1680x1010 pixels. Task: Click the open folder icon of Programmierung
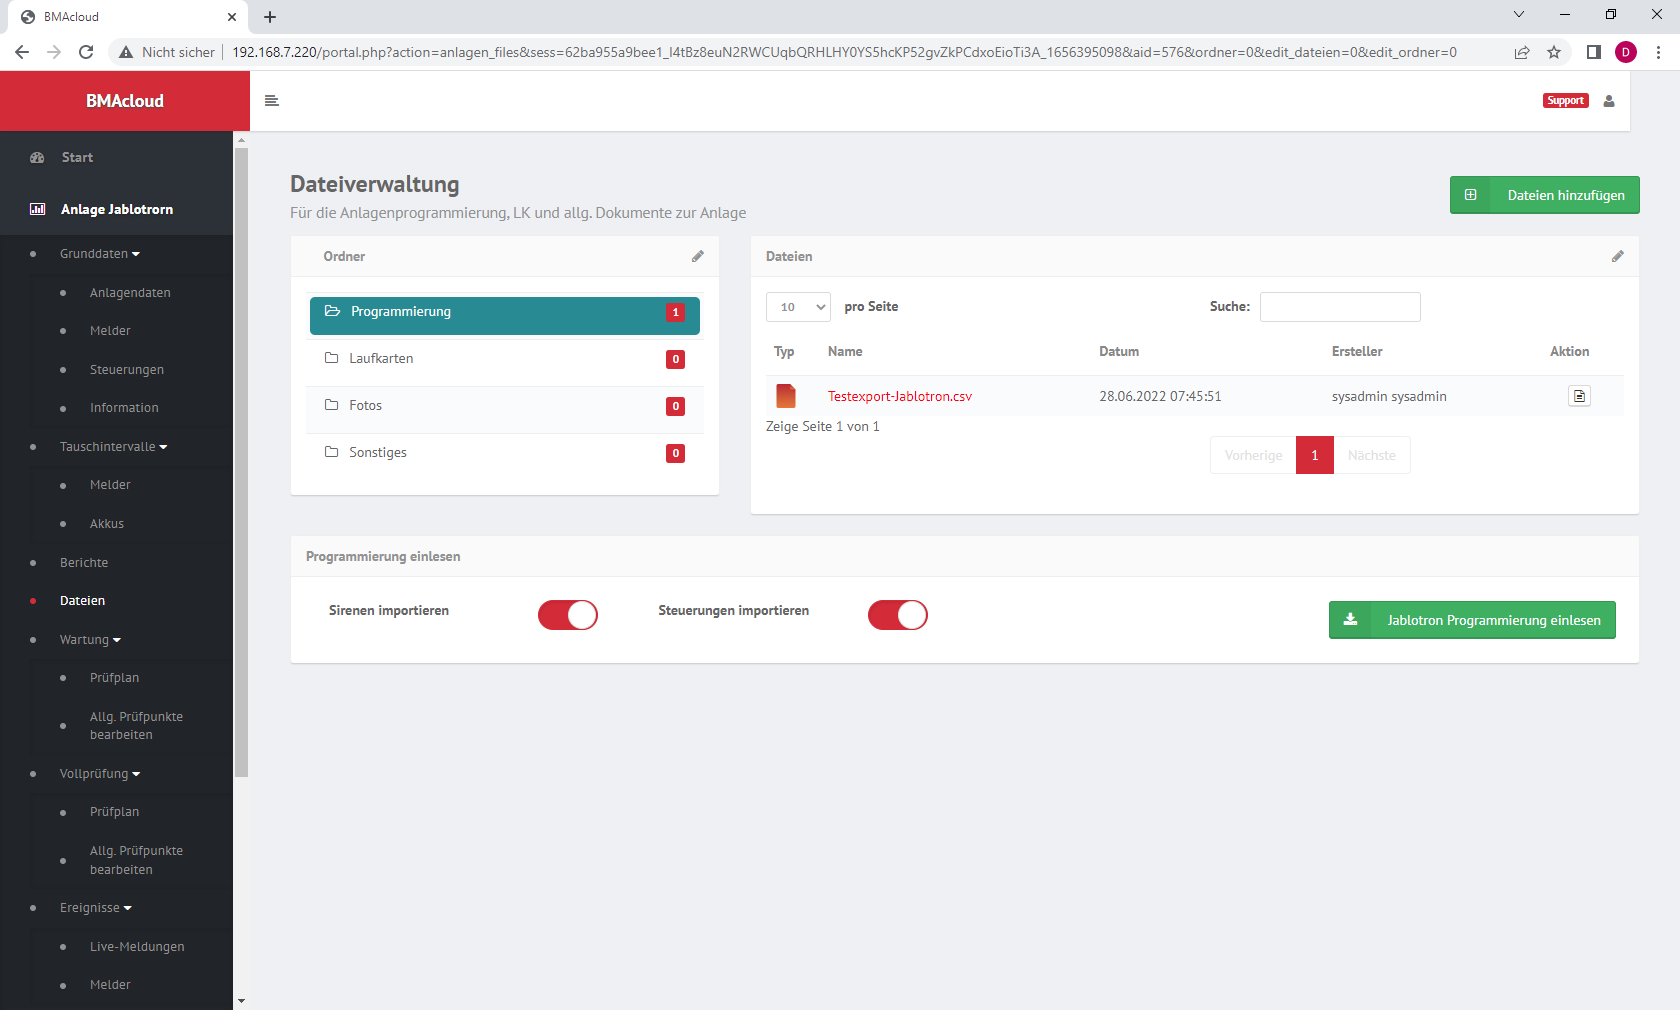click(332, 311)
